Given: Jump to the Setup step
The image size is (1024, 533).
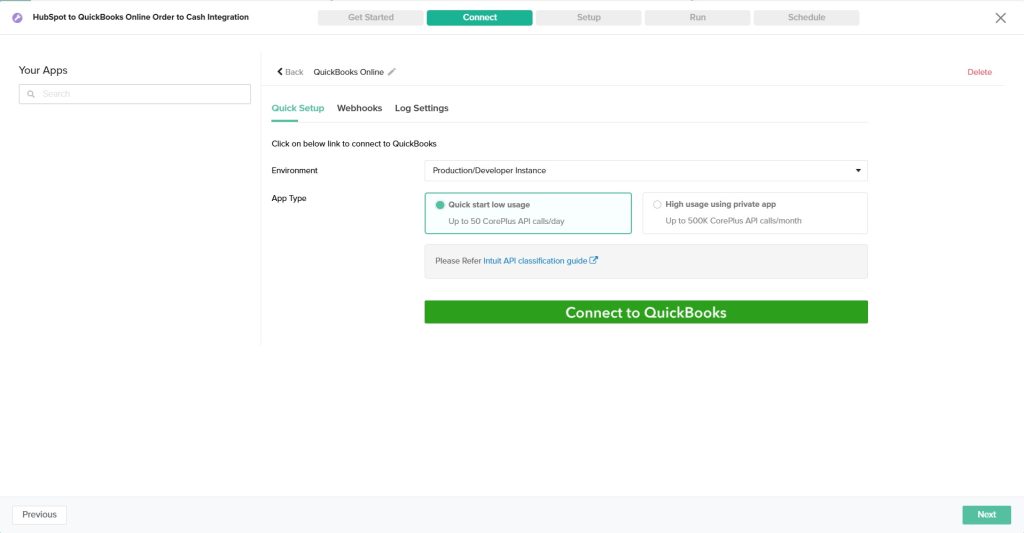Looking at the screenshot, I should tap(588, 18).
